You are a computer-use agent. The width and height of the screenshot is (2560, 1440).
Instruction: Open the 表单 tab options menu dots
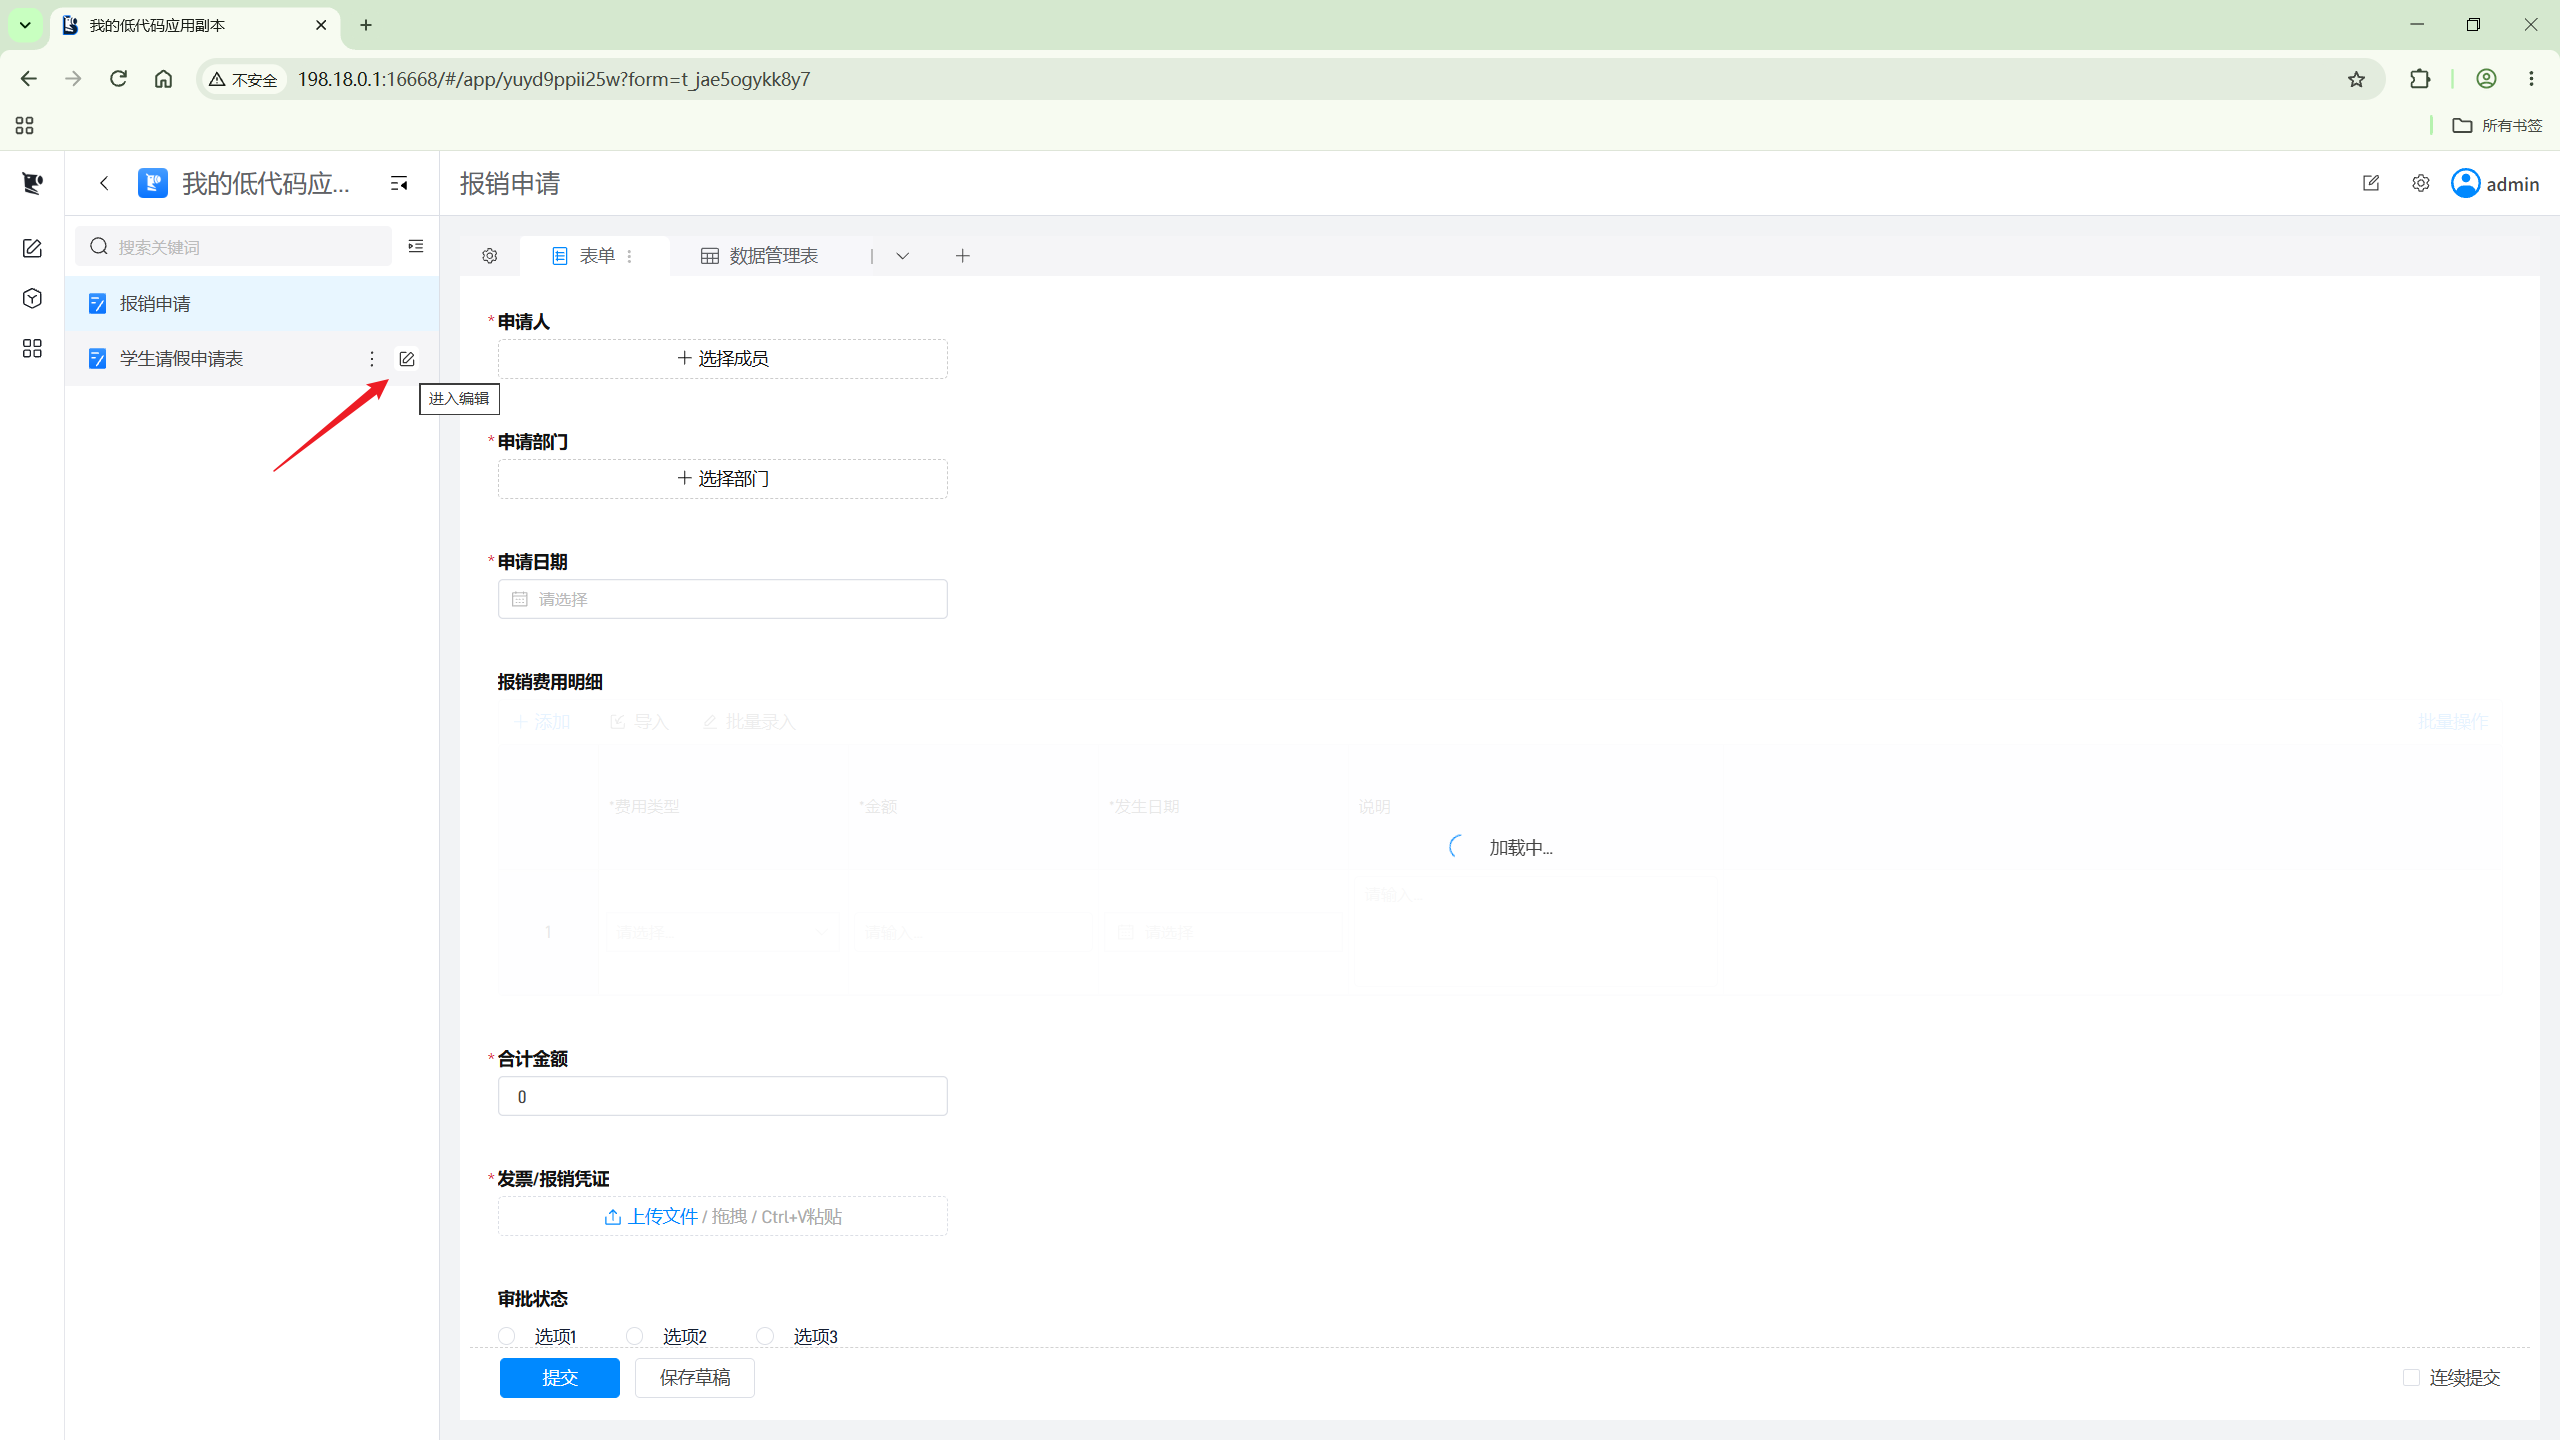click(629, 256)
